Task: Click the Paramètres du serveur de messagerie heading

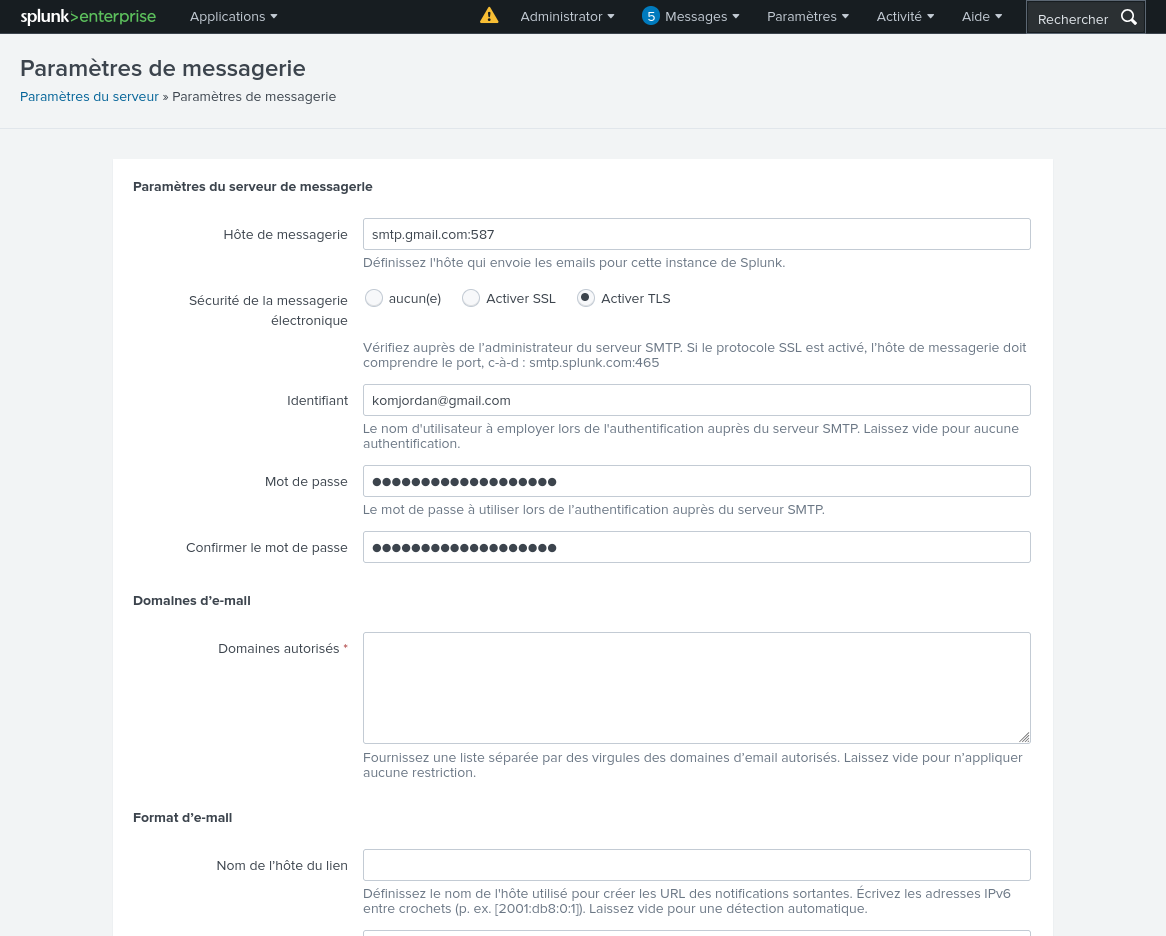Action: coord(253,187)
